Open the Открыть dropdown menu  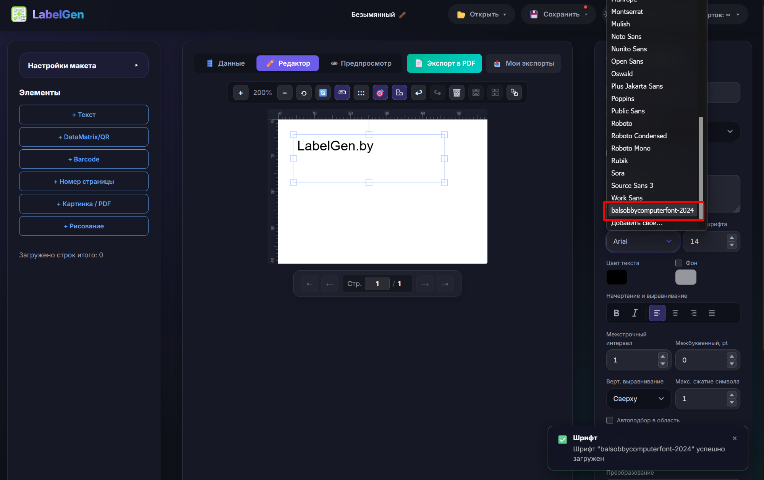pos(481,15)
